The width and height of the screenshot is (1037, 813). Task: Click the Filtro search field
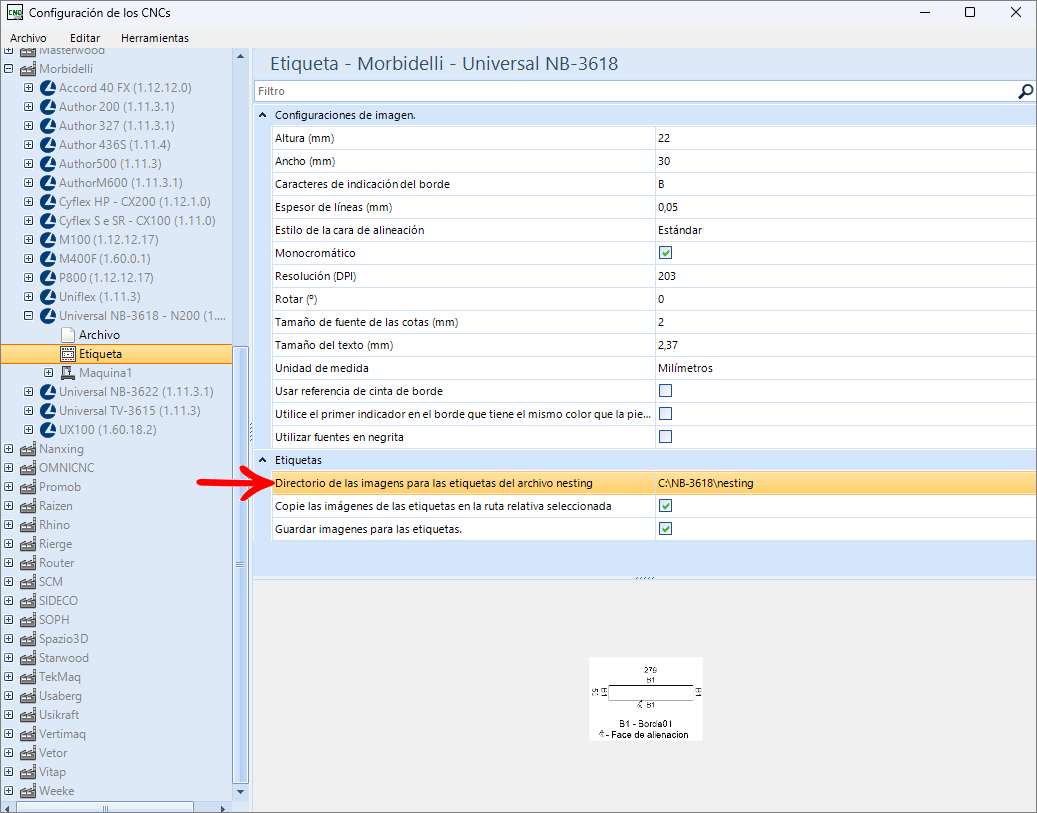pyautogui.click(x=635, y=91)
